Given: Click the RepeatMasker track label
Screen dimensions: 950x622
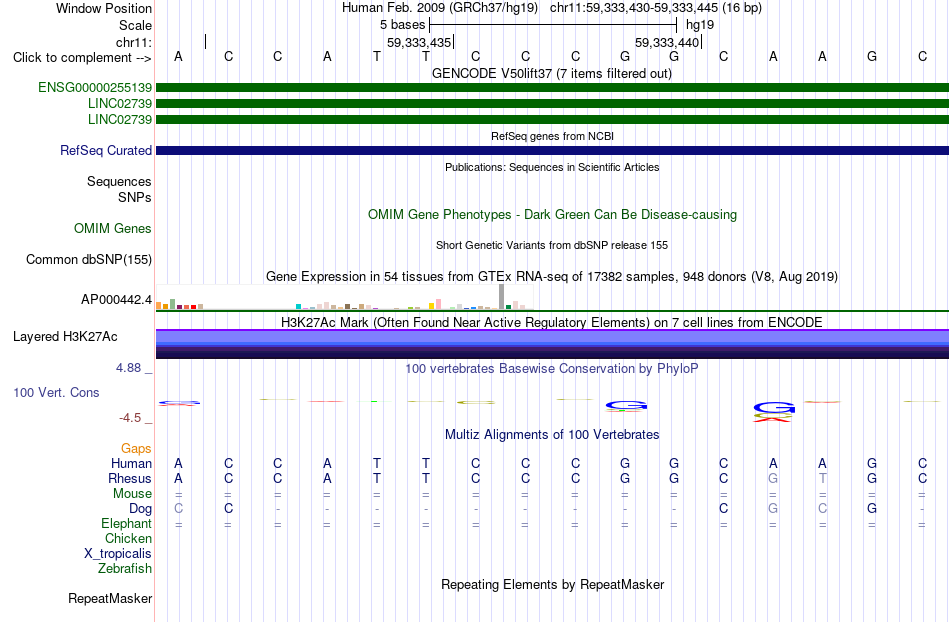Looking at the screenshot, I should [x=110, y=598].
